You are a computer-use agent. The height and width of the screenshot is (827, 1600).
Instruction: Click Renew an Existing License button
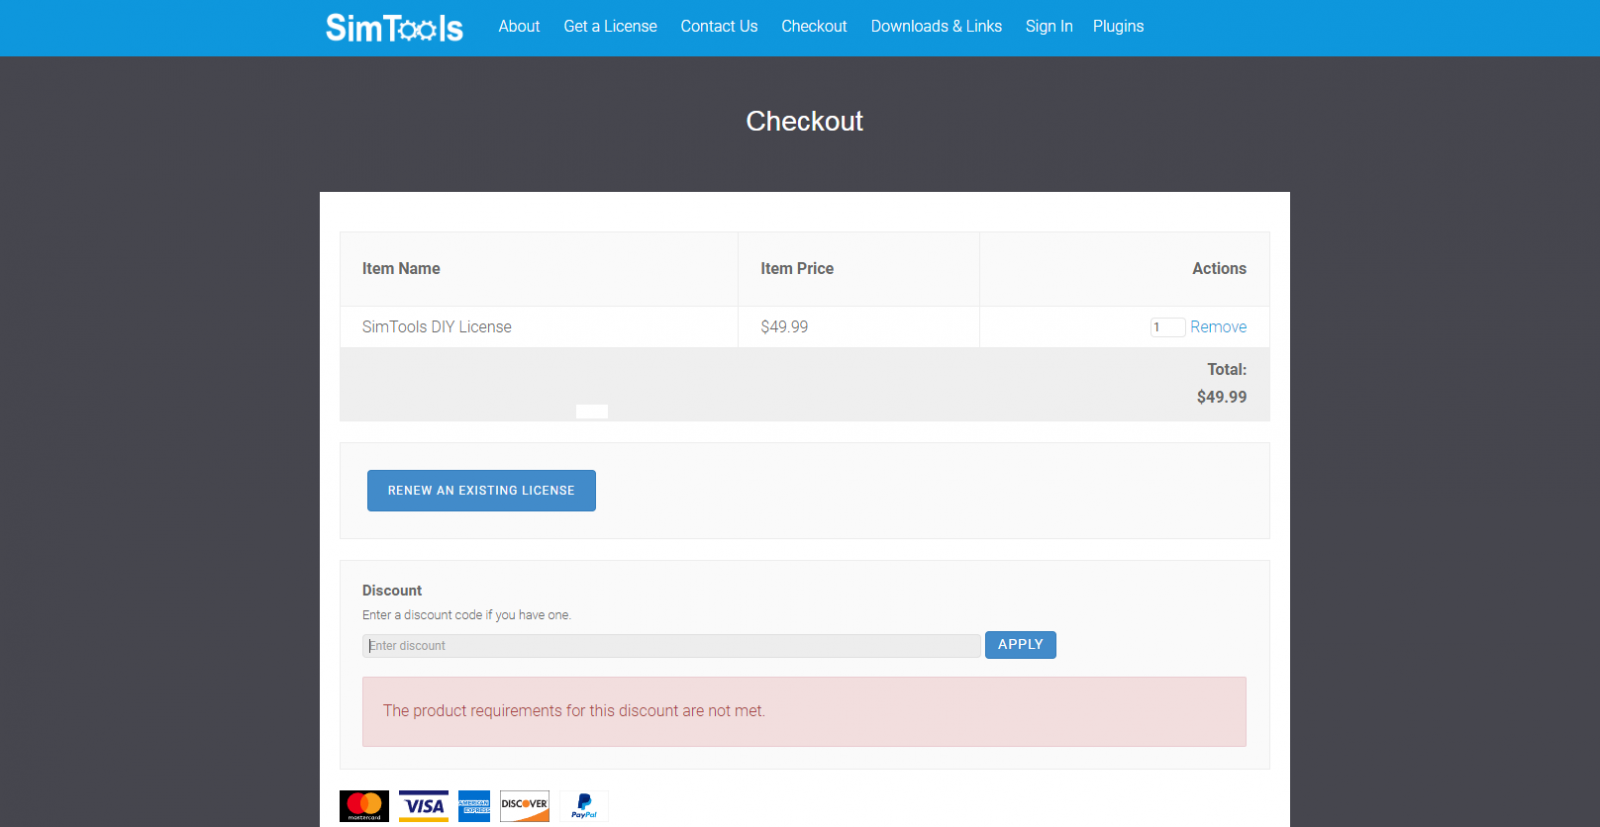click(x=481, y=490)
